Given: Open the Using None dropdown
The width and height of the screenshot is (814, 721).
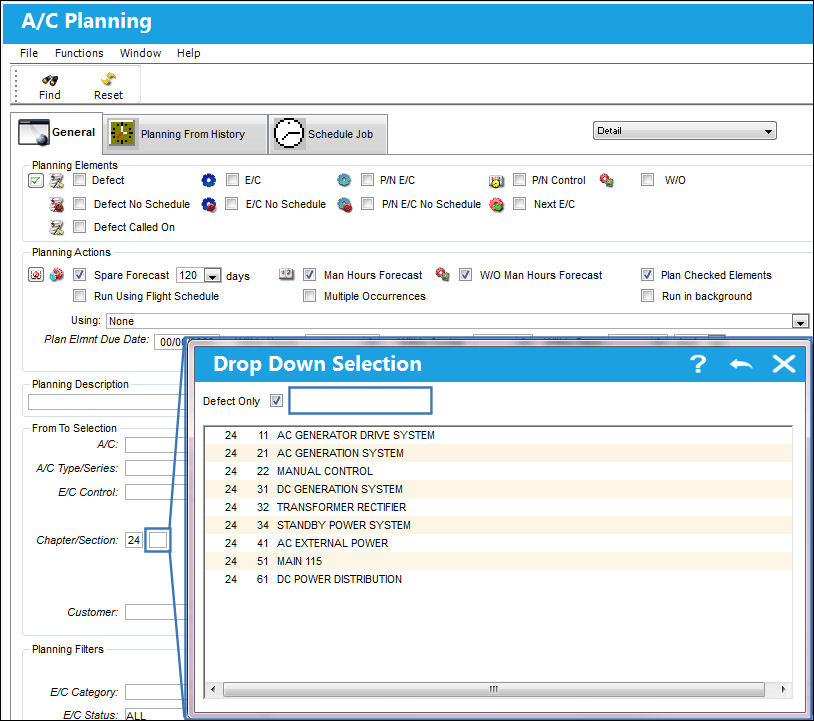Looking at the screenshot, I should [x=800, y=321].
